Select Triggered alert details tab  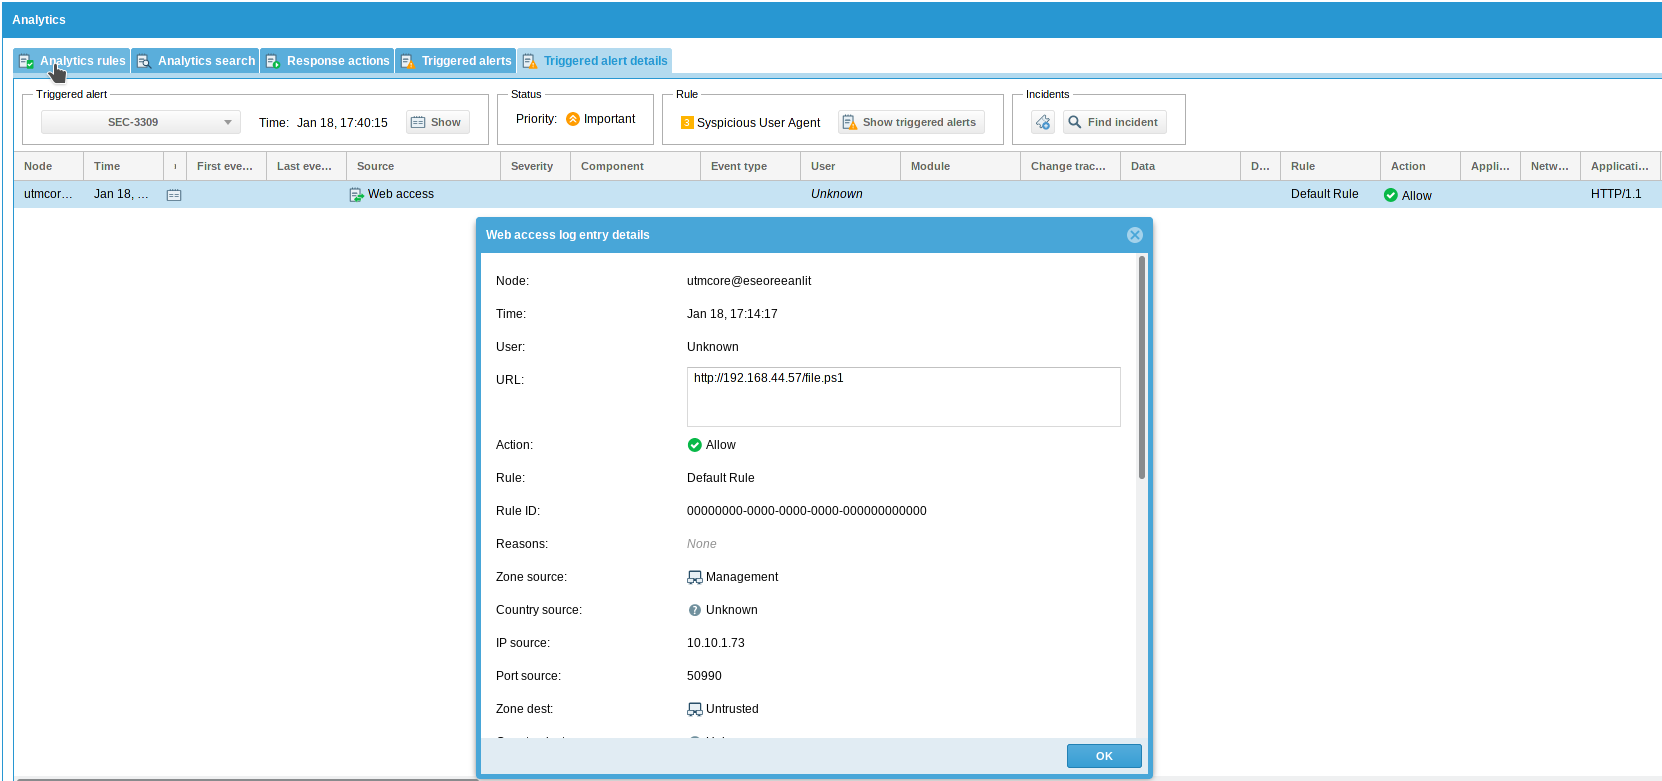coord(594,61)
